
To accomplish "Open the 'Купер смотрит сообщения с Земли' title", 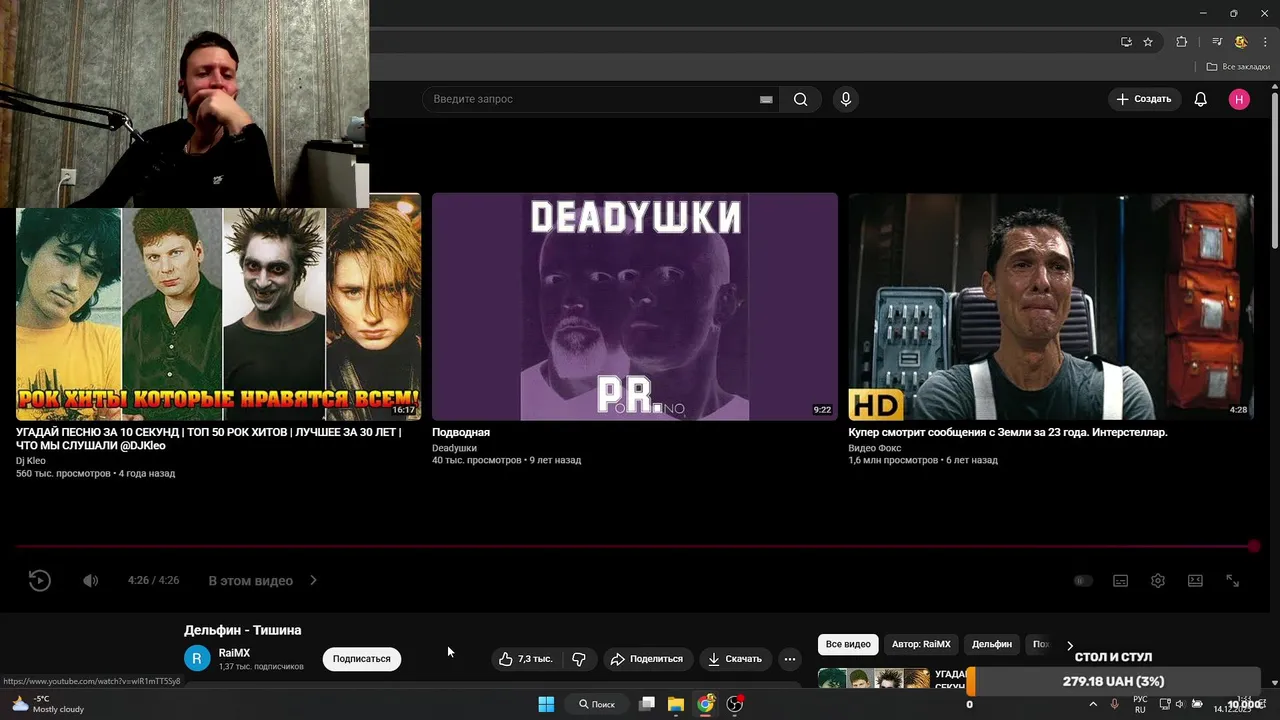I will [1008, 432].
